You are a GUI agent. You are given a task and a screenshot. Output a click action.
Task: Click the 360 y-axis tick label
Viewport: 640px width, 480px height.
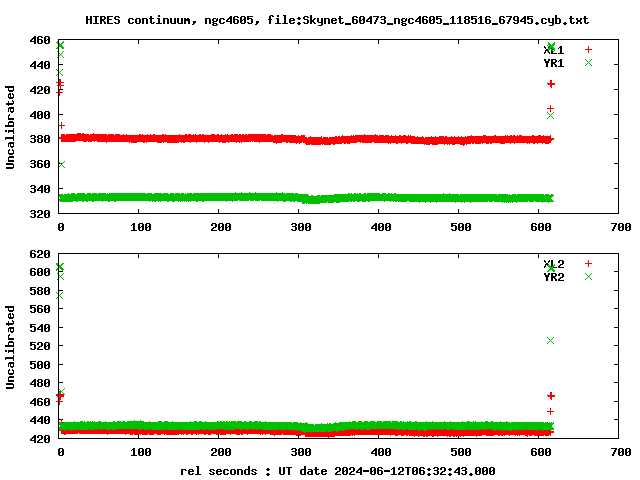[40, 164]
